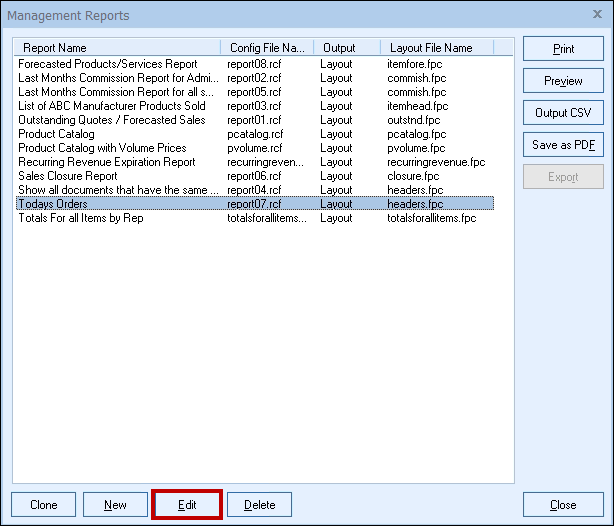614x526 pixels.
Task: Select Sales Closure Report in list
Action: 68,176
